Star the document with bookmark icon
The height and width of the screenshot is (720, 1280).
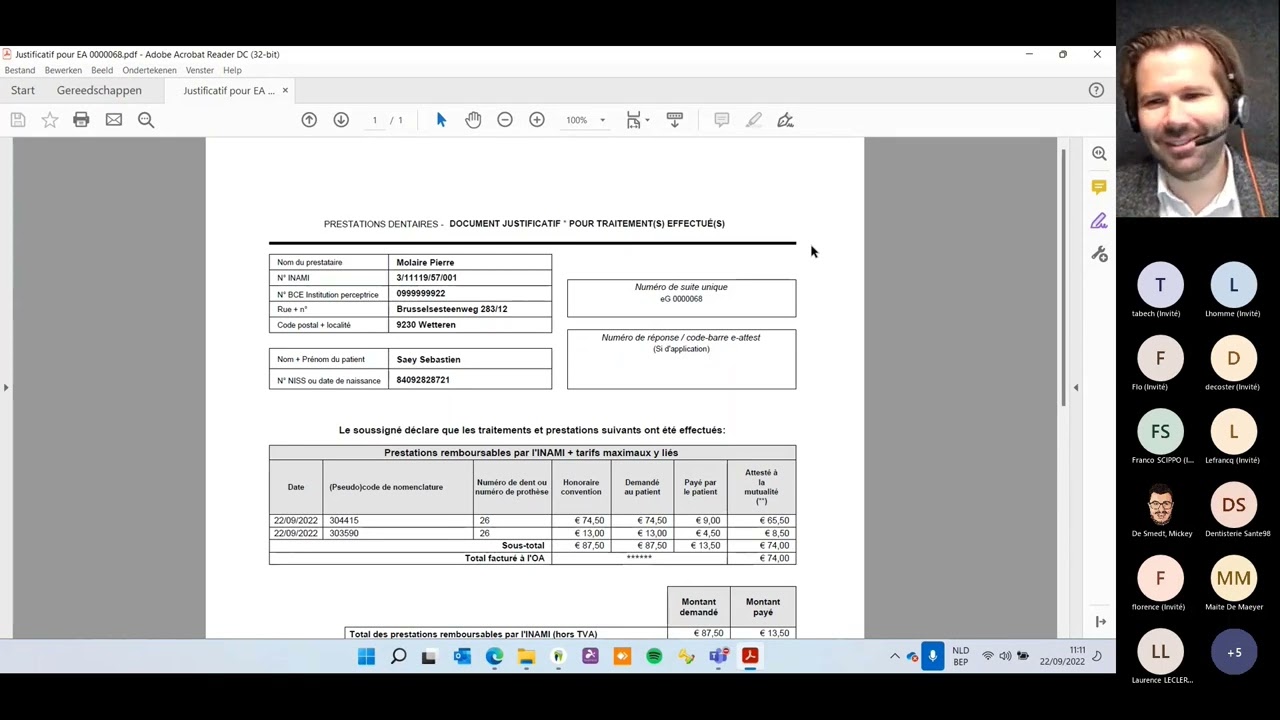(50, 120)
